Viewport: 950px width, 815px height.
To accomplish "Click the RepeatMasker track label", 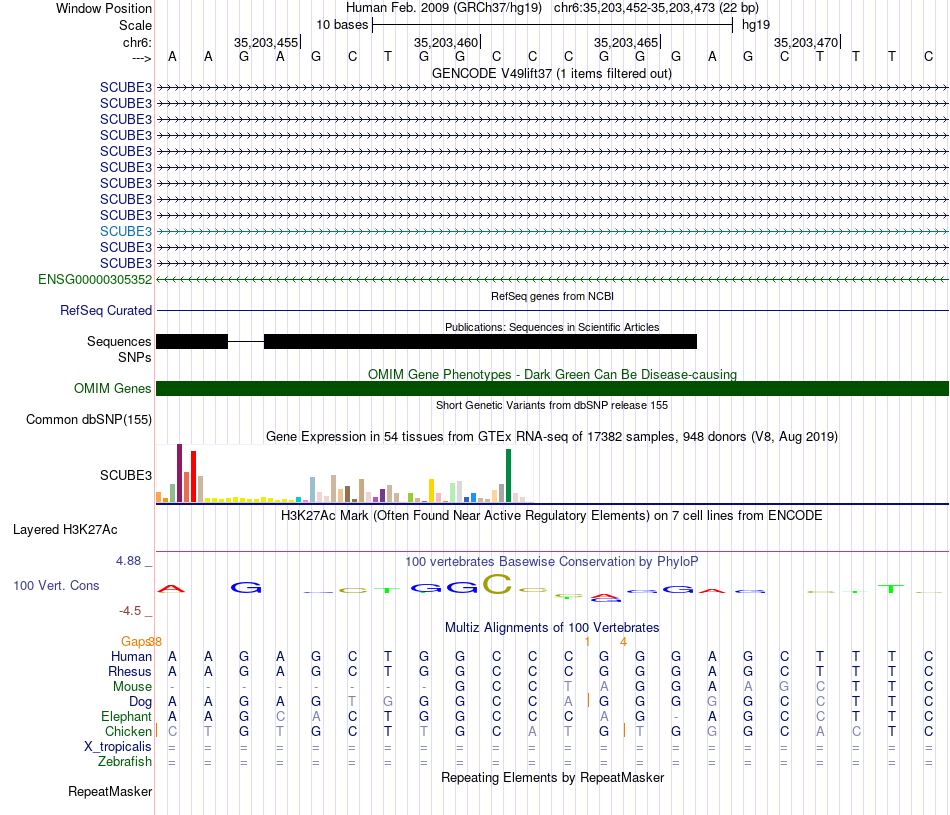I will click(110, 791).
